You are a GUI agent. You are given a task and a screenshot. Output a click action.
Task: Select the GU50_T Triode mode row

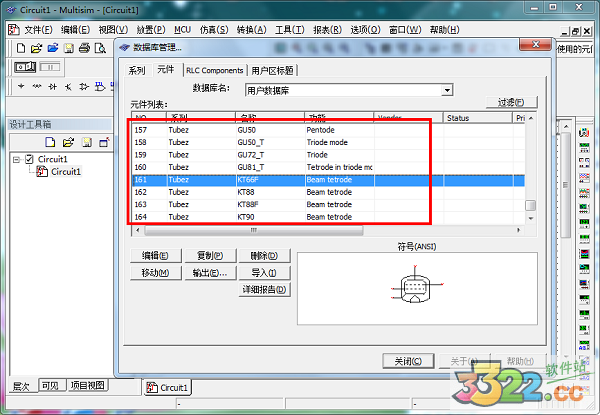coord(328,142)
